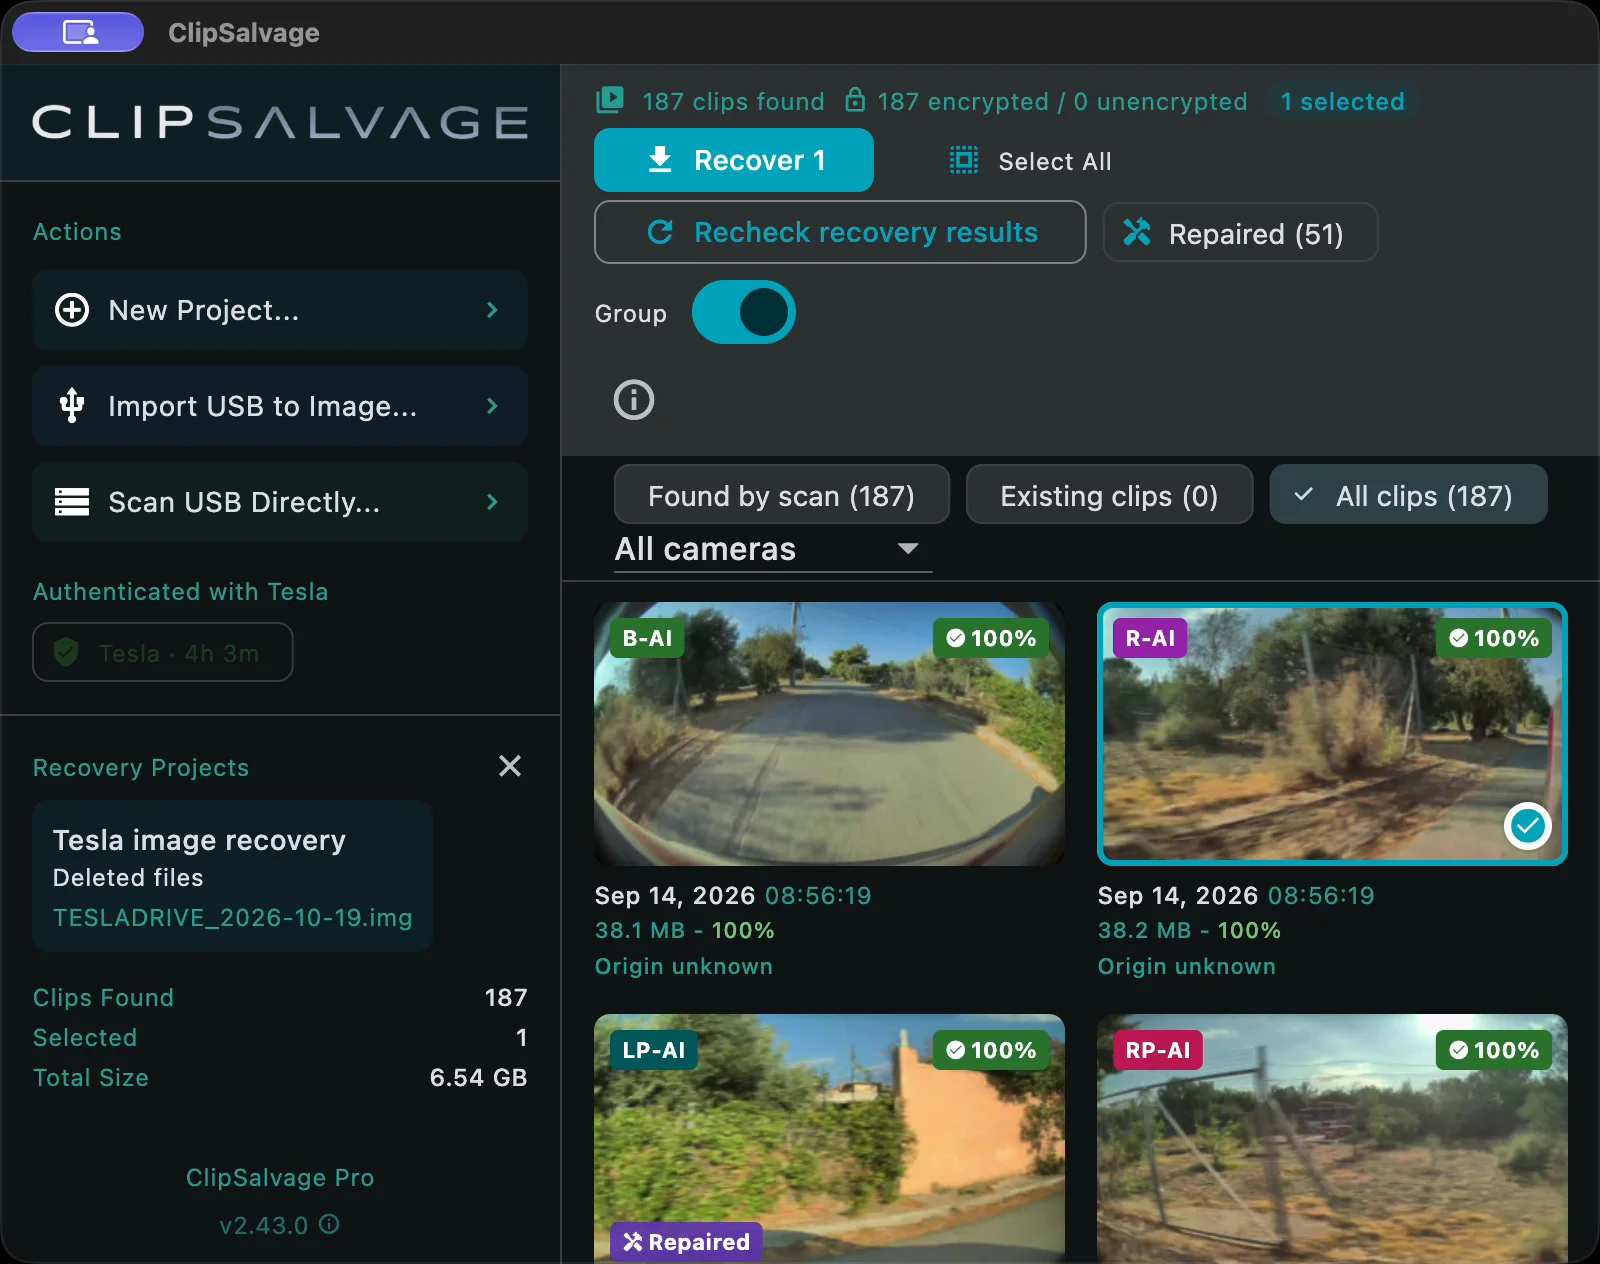1600x1264 pixels.
Task: Click the plus icon on New Project
Action: pyautogui.click(x=72, y=310)
